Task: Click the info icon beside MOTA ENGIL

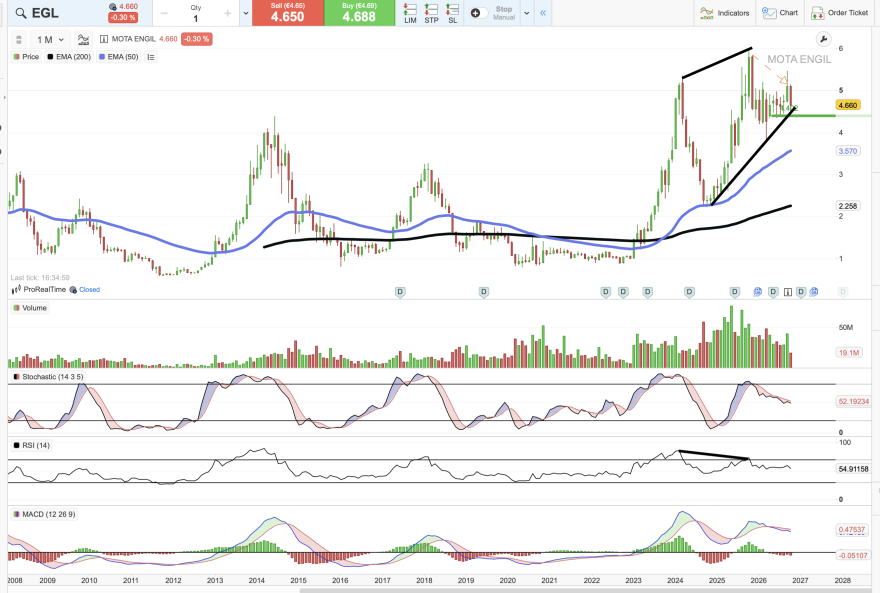Action: coord(104,39)
